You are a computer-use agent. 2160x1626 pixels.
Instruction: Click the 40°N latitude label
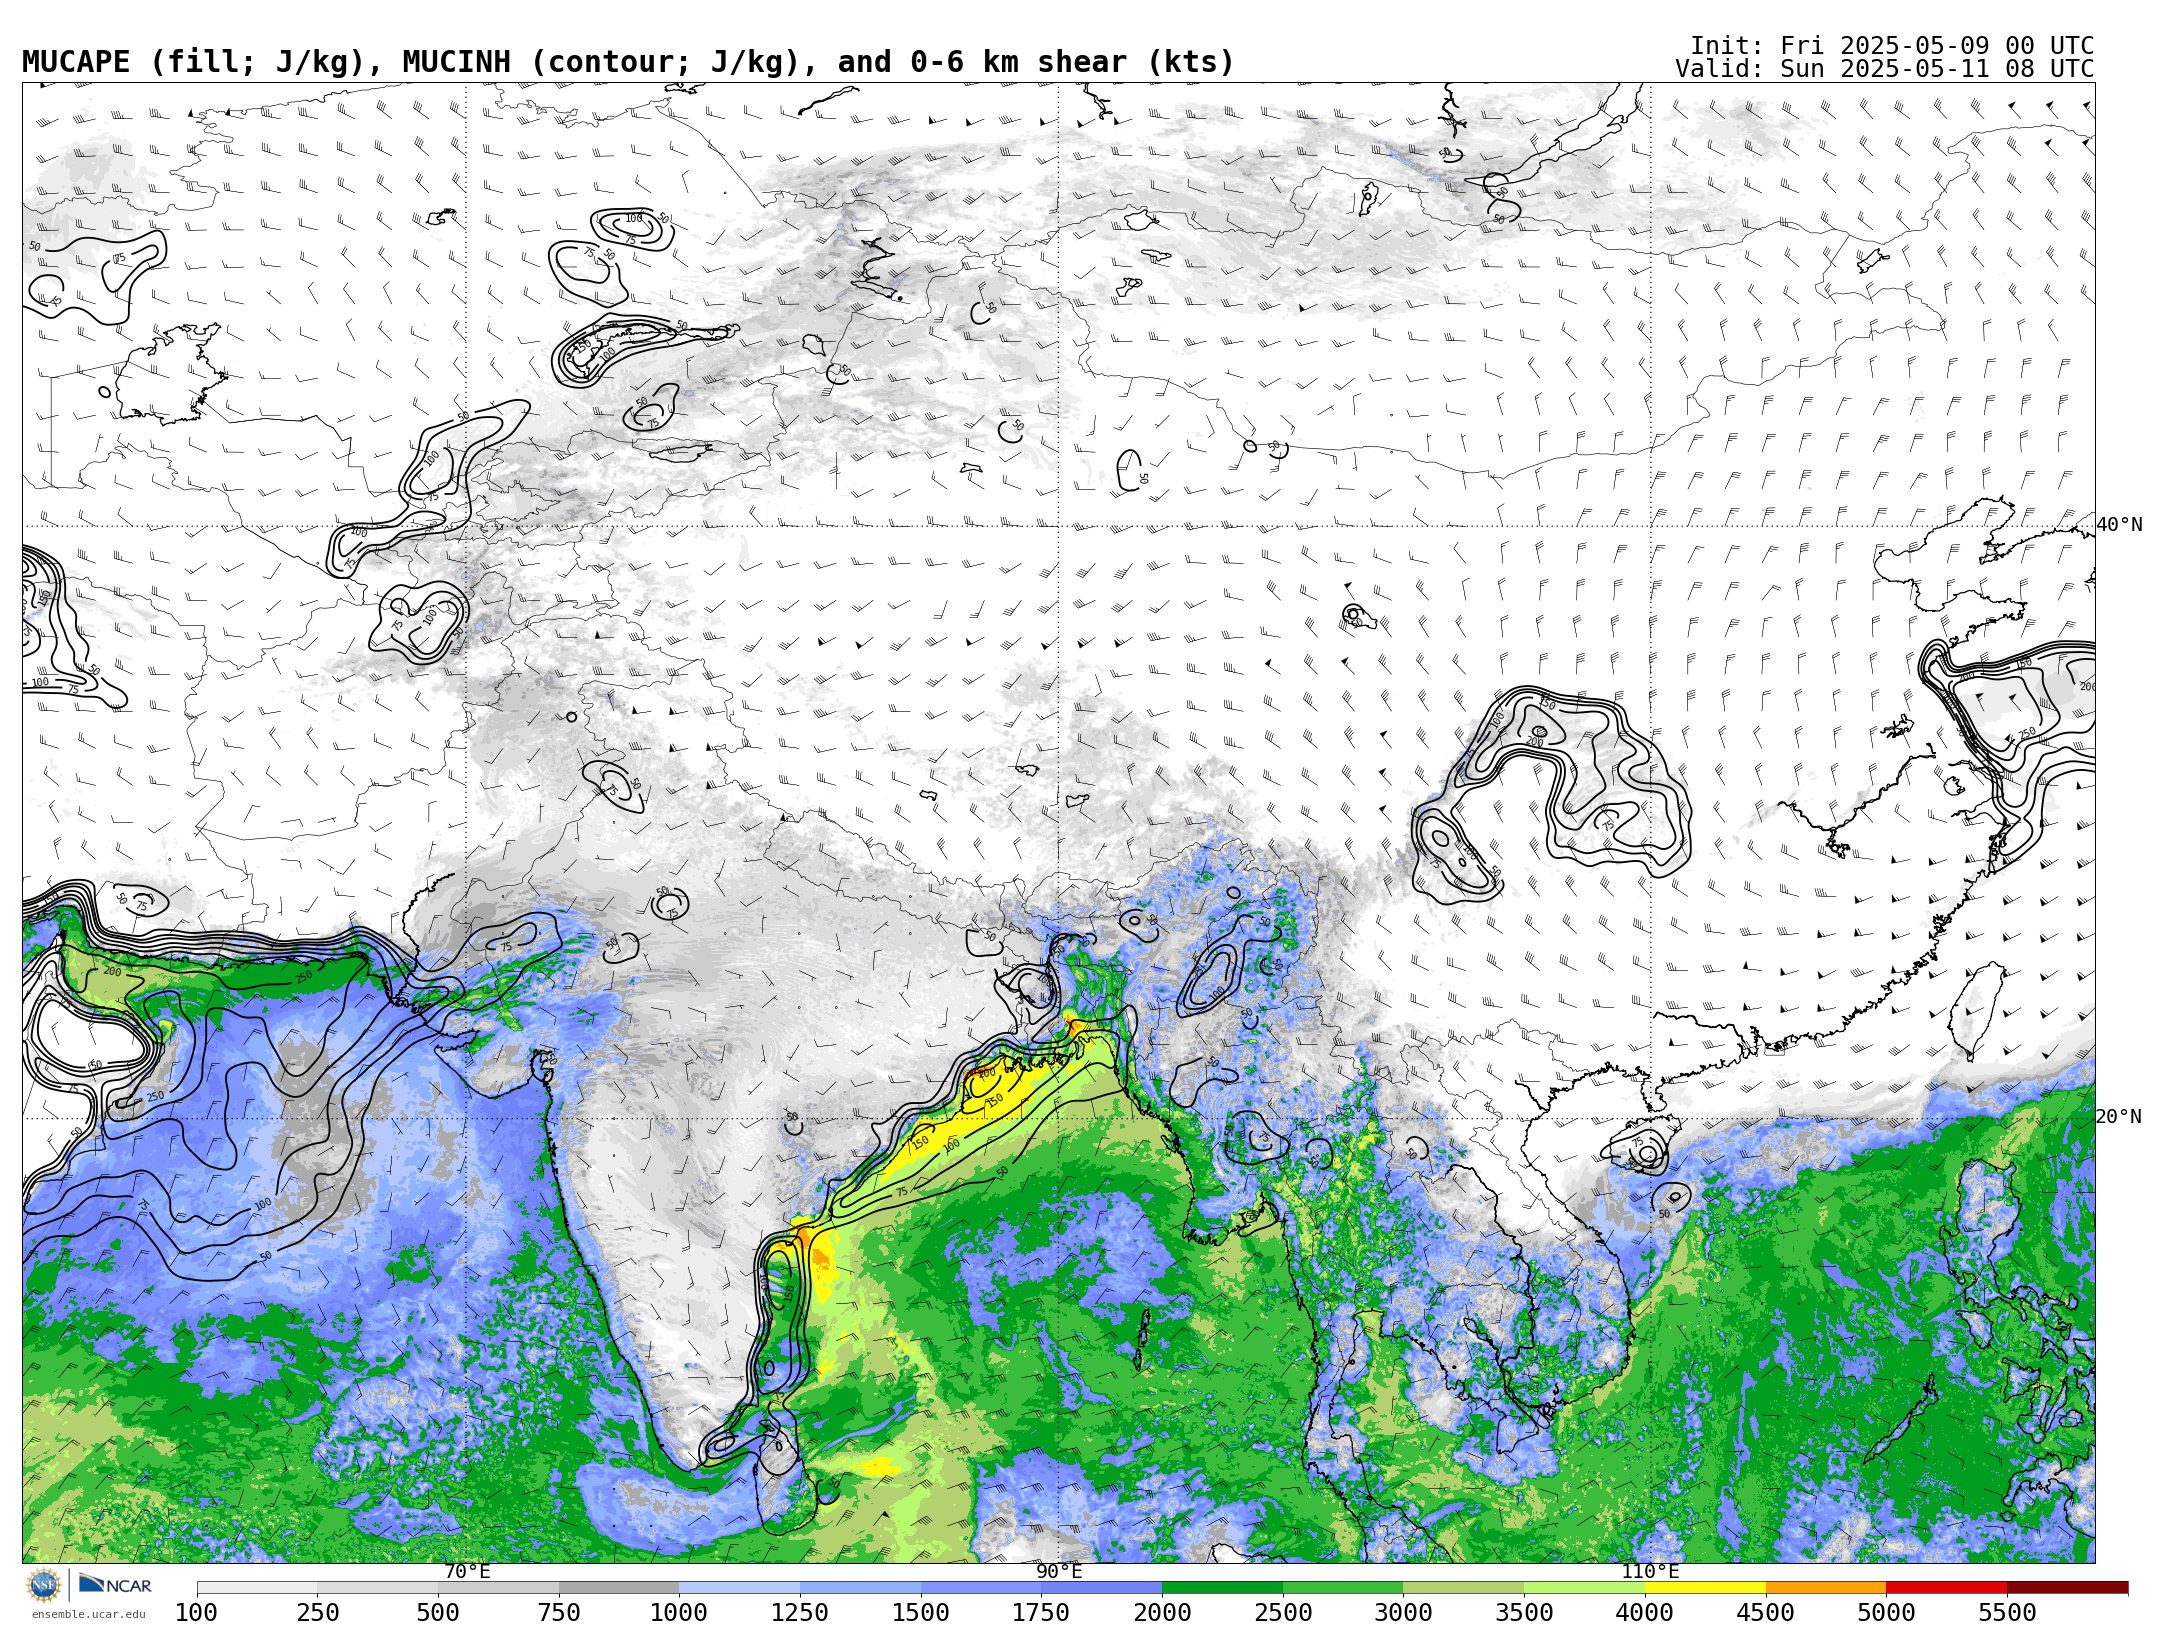[2119, 525]
